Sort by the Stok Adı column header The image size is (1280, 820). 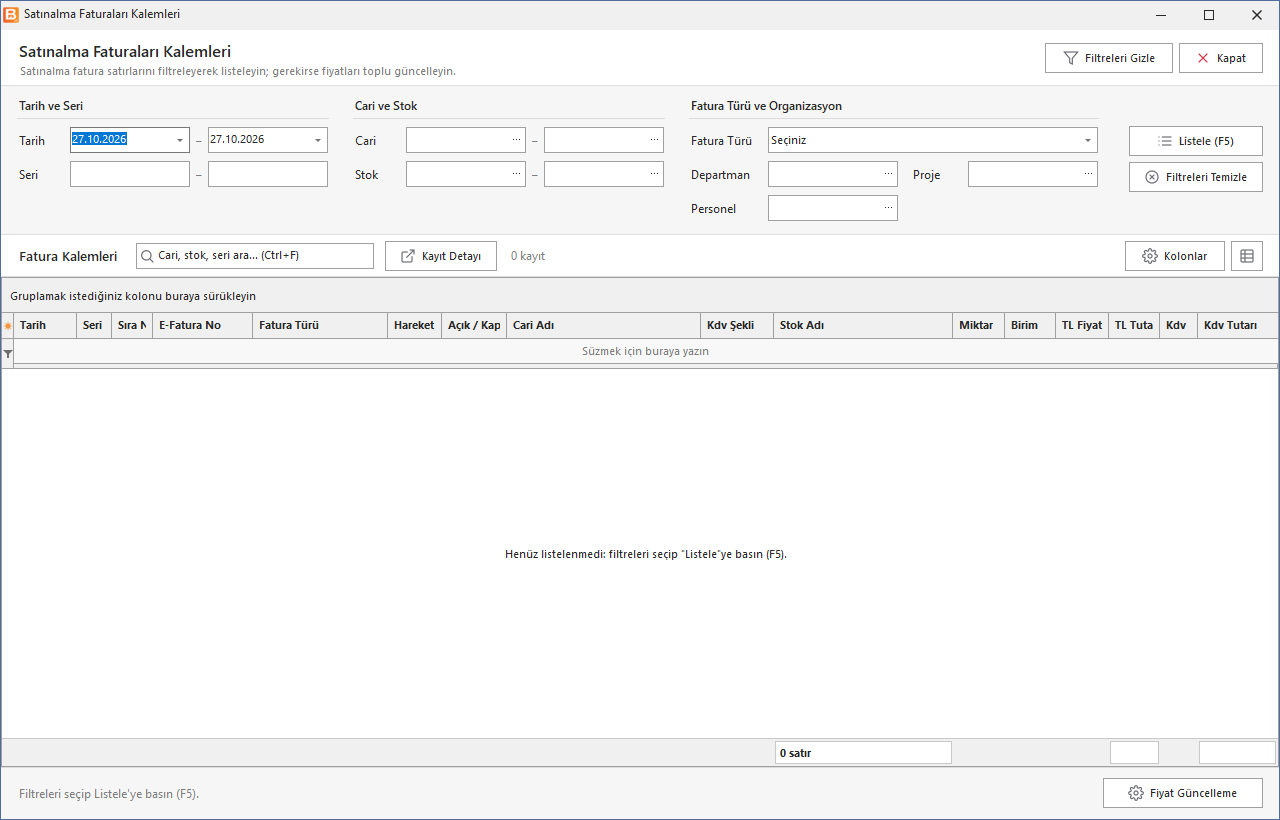click(863, 325)
